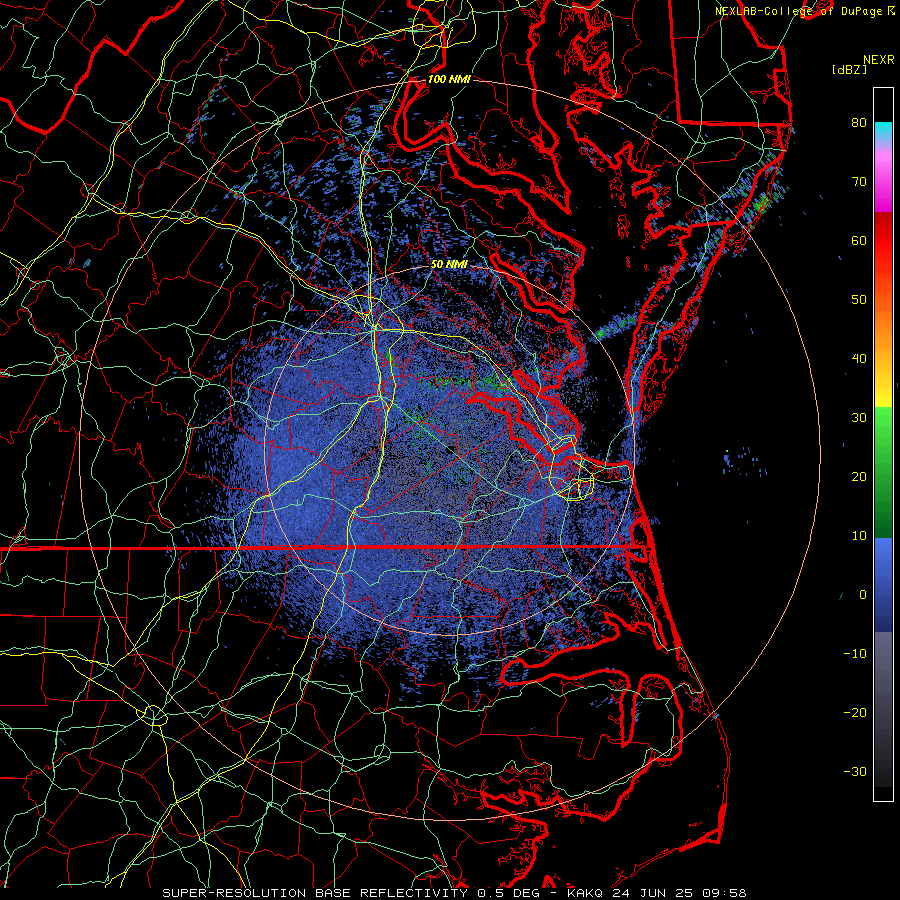Click the 20 dBZ scale value
The image size is (900, 900).
pyautogui.click(x=859, y=476)
